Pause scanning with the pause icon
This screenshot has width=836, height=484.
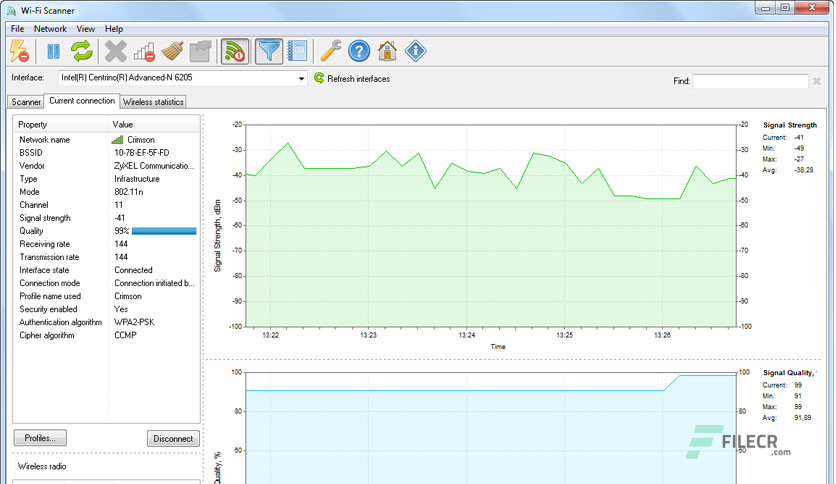tap(53, 52)
